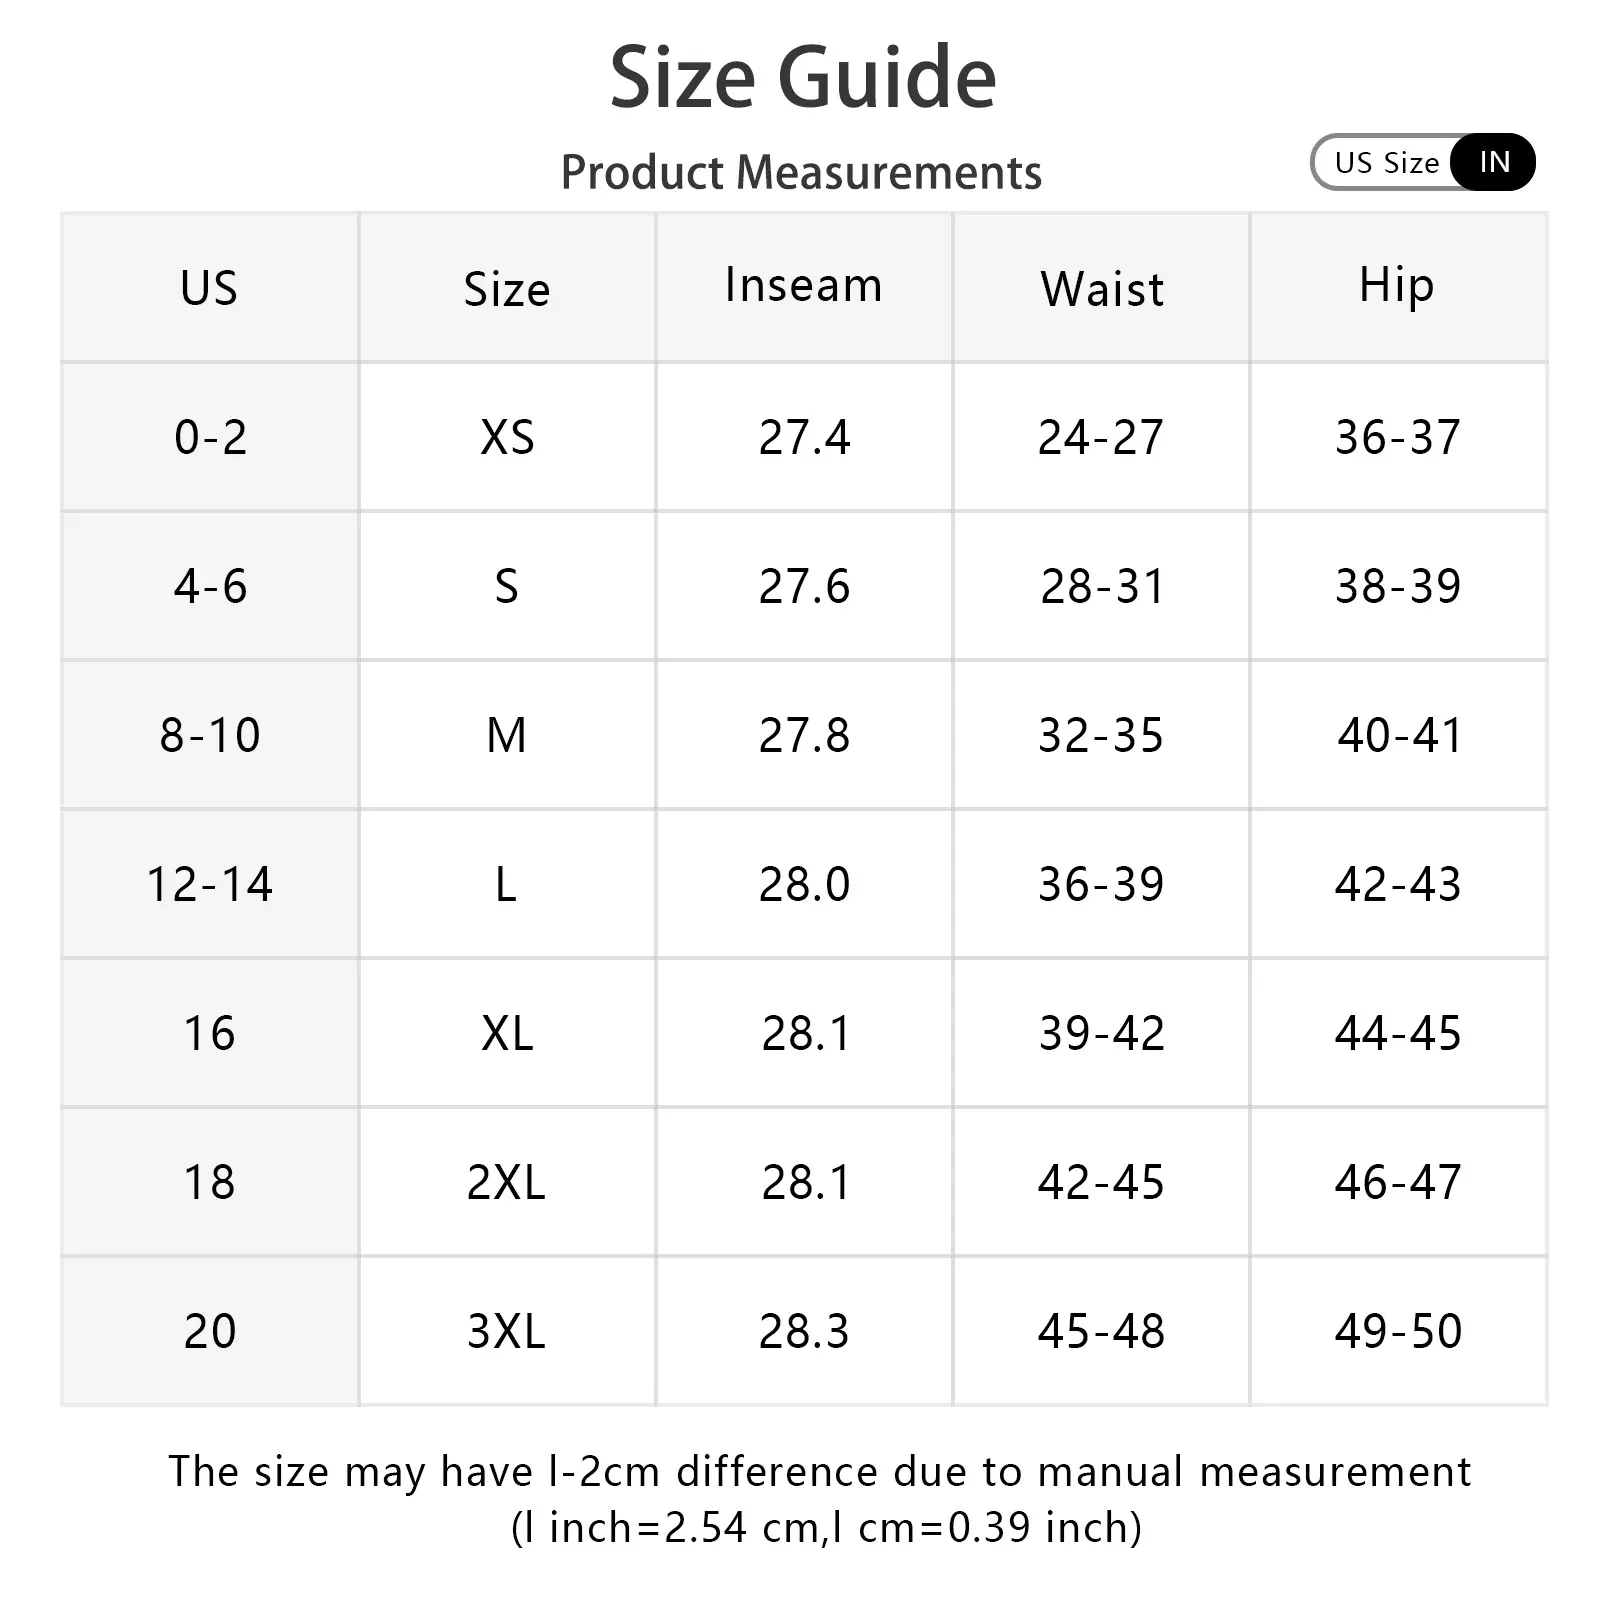Click the 27.6 inseam value
The width and height of the screenshot is (1600, 1600).
point(804,586)
